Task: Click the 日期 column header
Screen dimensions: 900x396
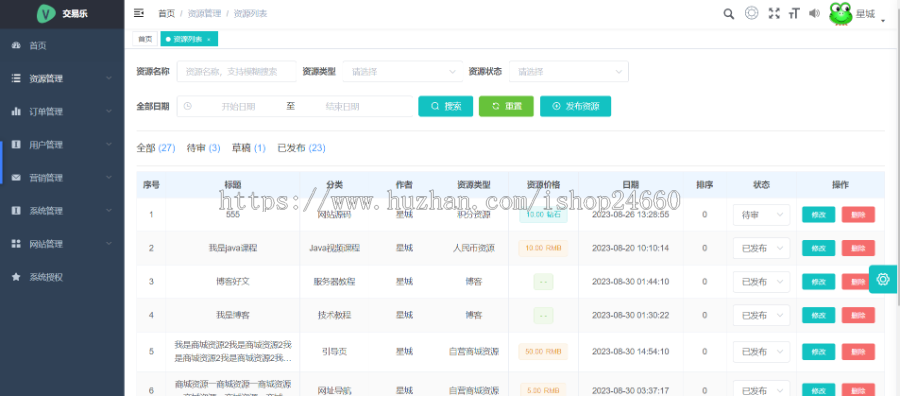Action: coord(630,185)
